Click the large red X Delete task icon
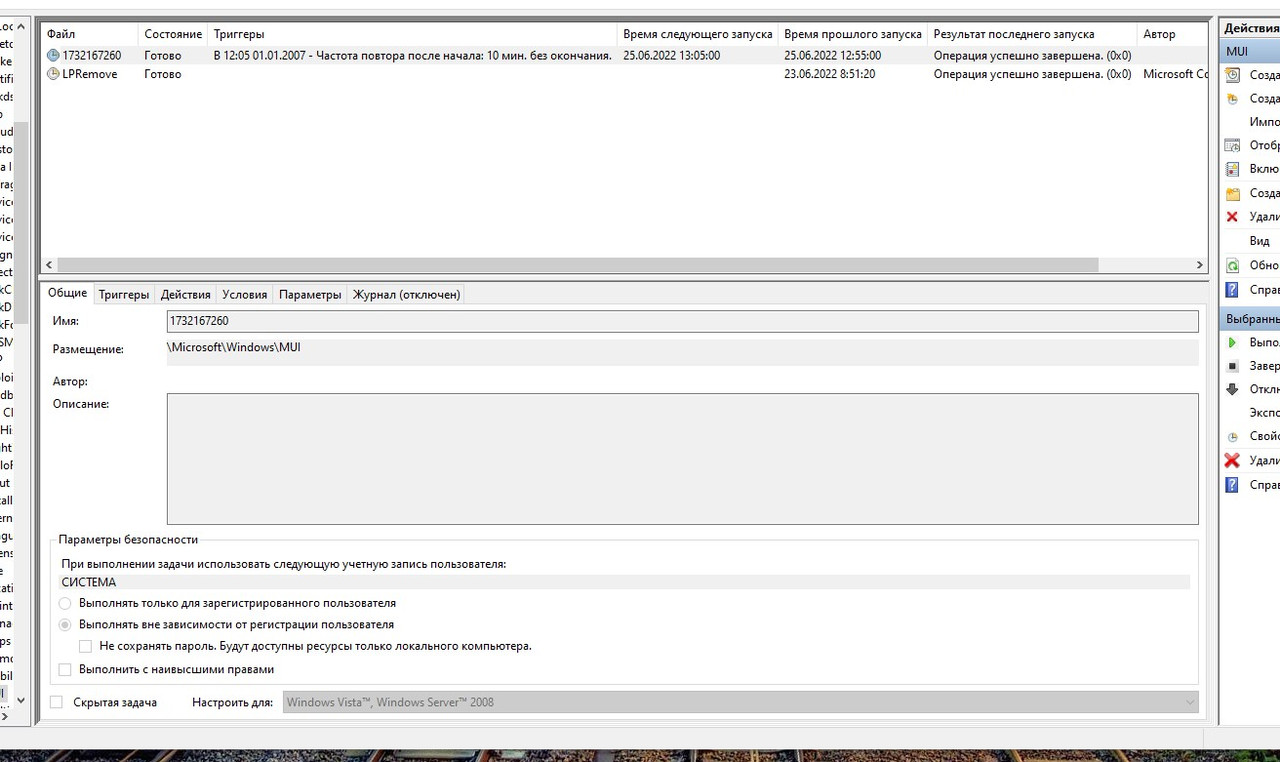The height and width of the screenshot is (762, 1280). [x=1232, y=461]
